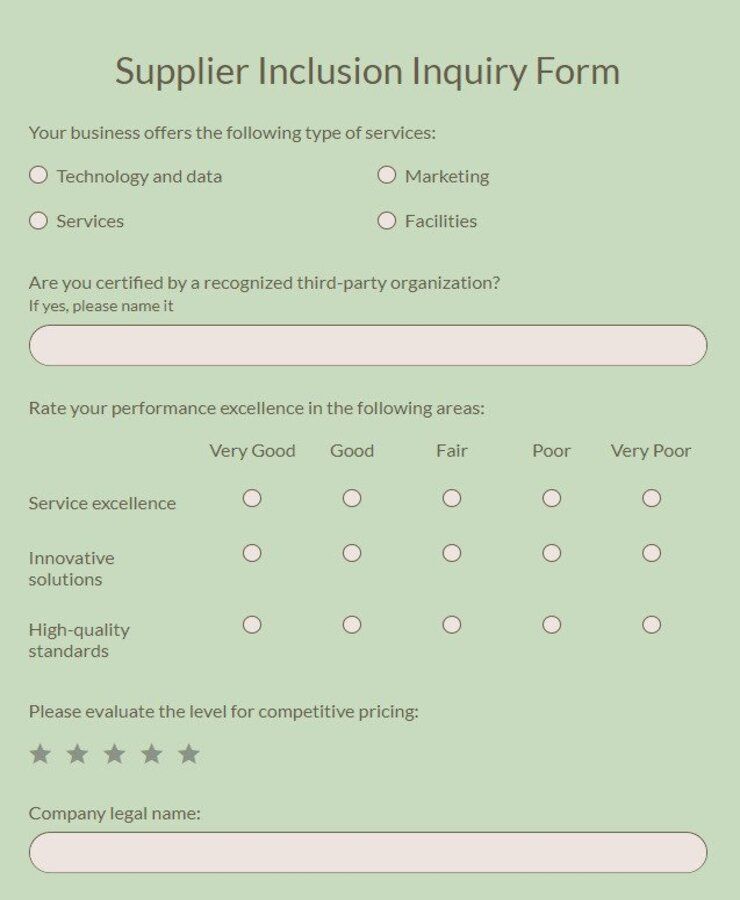Click the second star for competitive pricing
Viewport: 740px width, 900px height.
77,754
